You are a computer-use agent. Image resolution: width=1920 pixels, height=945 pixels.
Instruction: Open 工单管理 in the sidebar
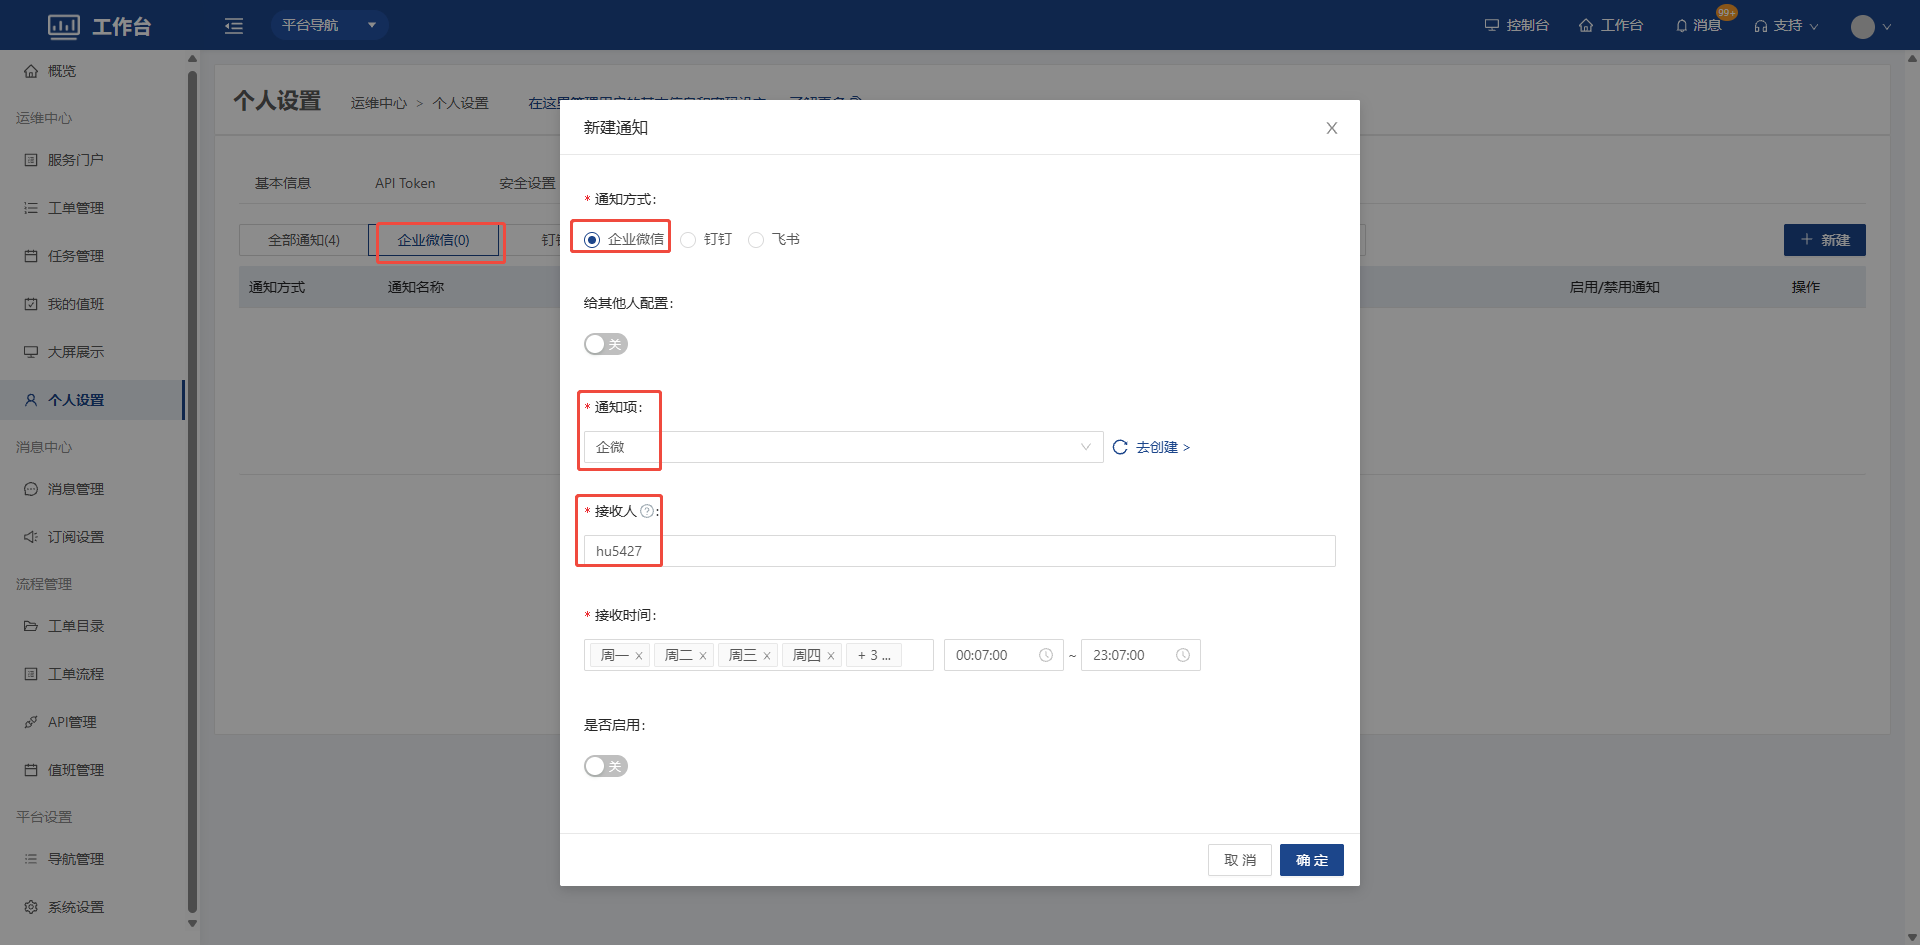(76, 208)
